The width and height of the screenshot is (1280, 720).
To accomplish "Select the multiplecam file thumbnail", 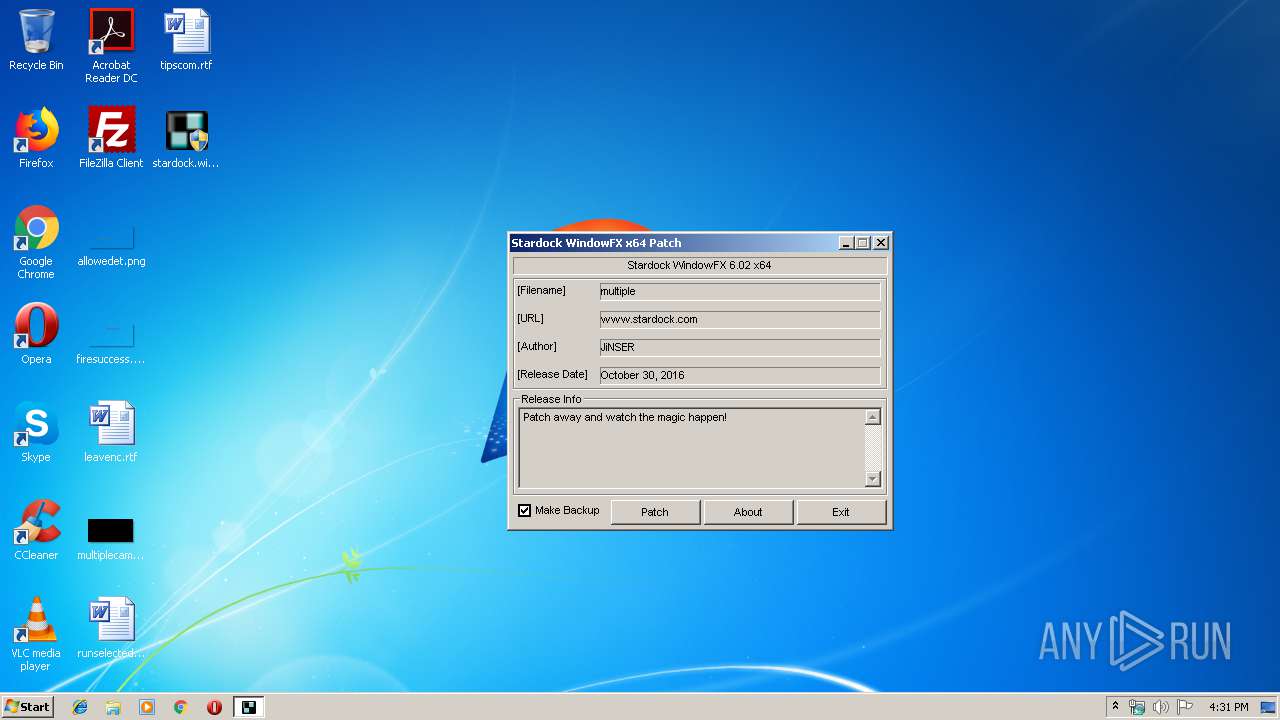I will point(111,538).
